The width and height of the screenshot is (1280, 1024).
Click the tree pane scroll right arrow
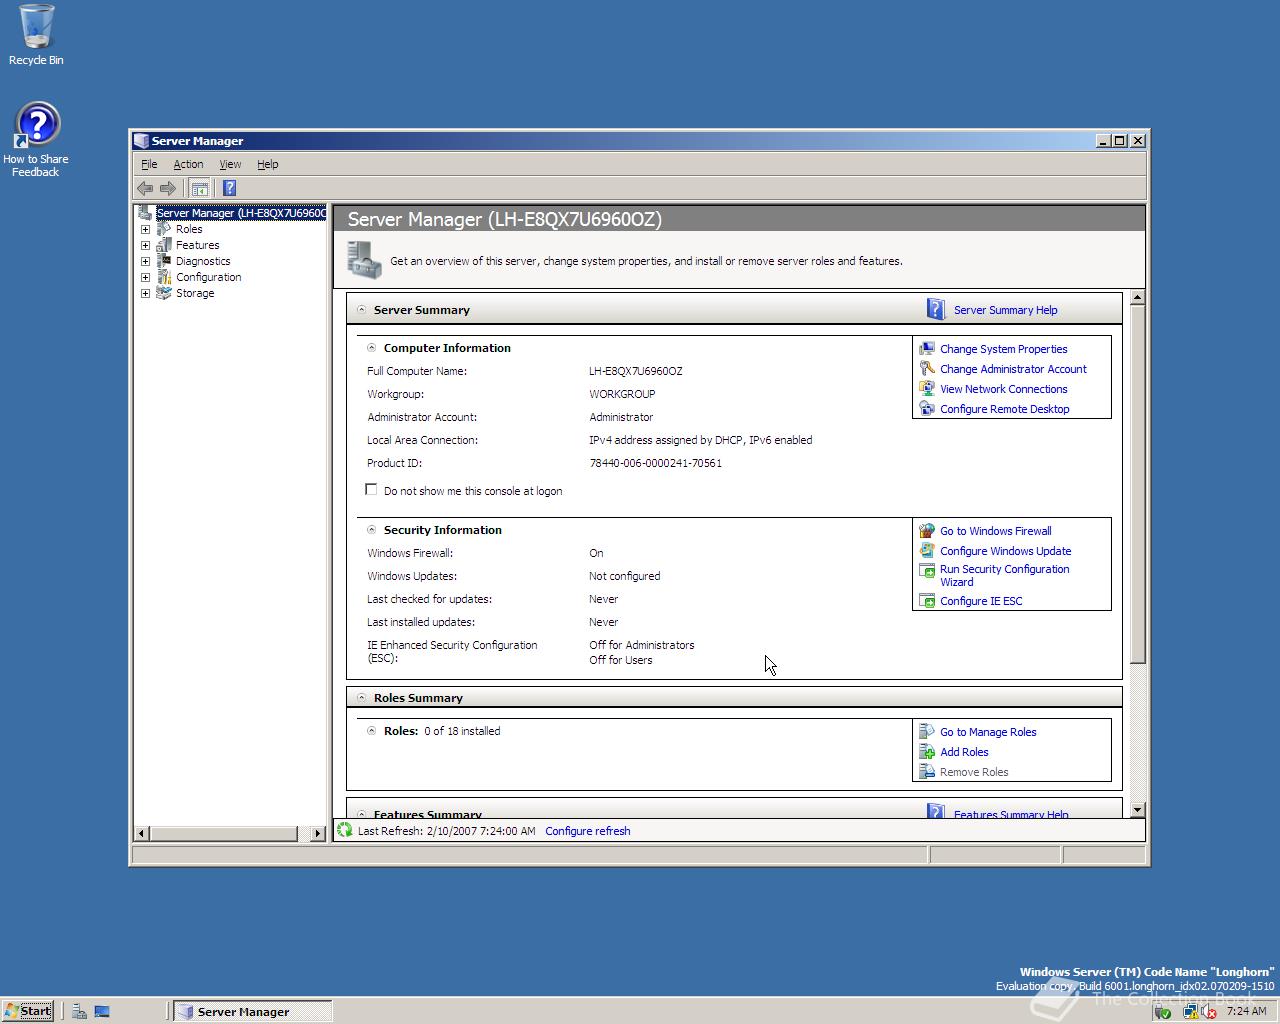pos(318,833)
